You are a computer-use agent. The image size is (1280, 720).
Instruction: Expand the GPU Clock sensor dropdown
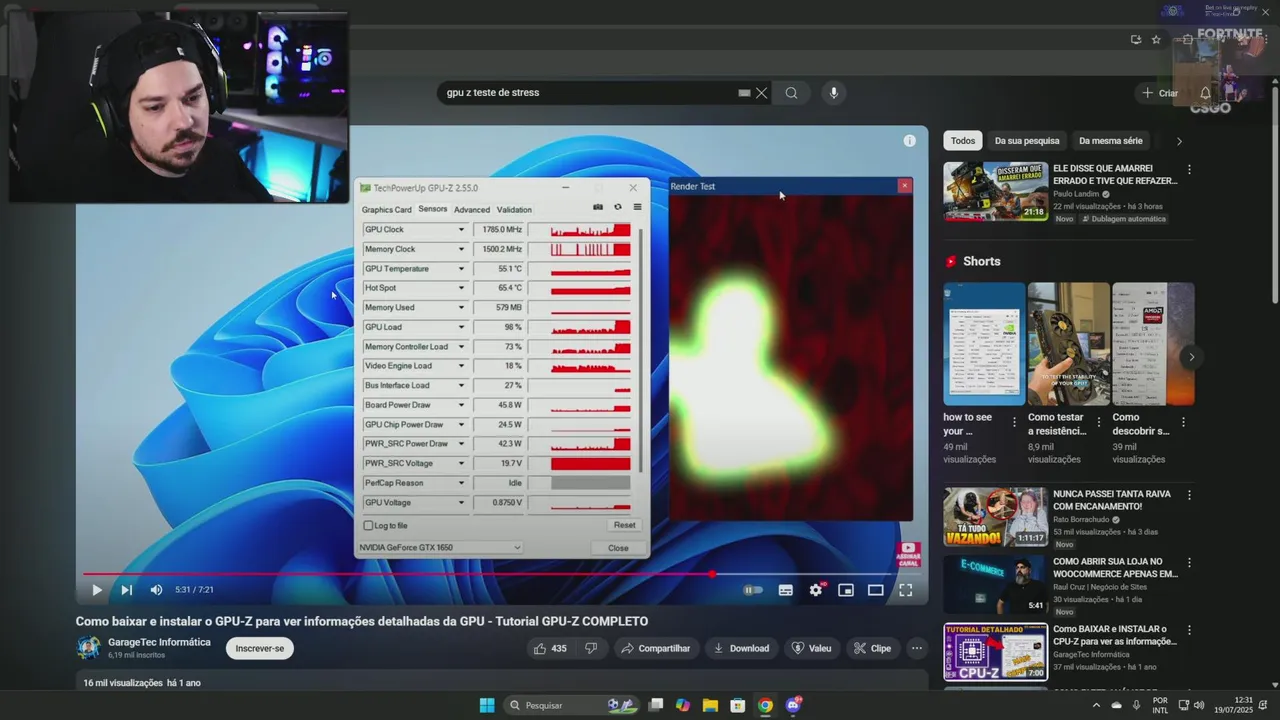pos(461,230)
